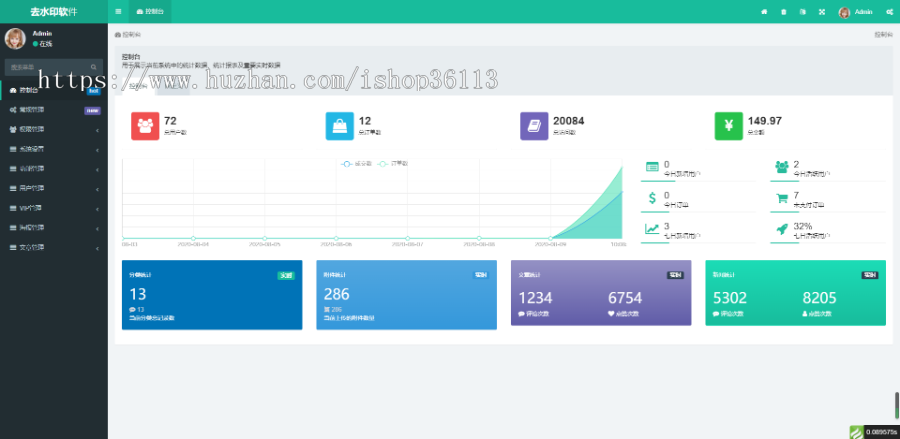
Task: Click the dark badge on the purple 1234 card
Action: tap(675, 275)
